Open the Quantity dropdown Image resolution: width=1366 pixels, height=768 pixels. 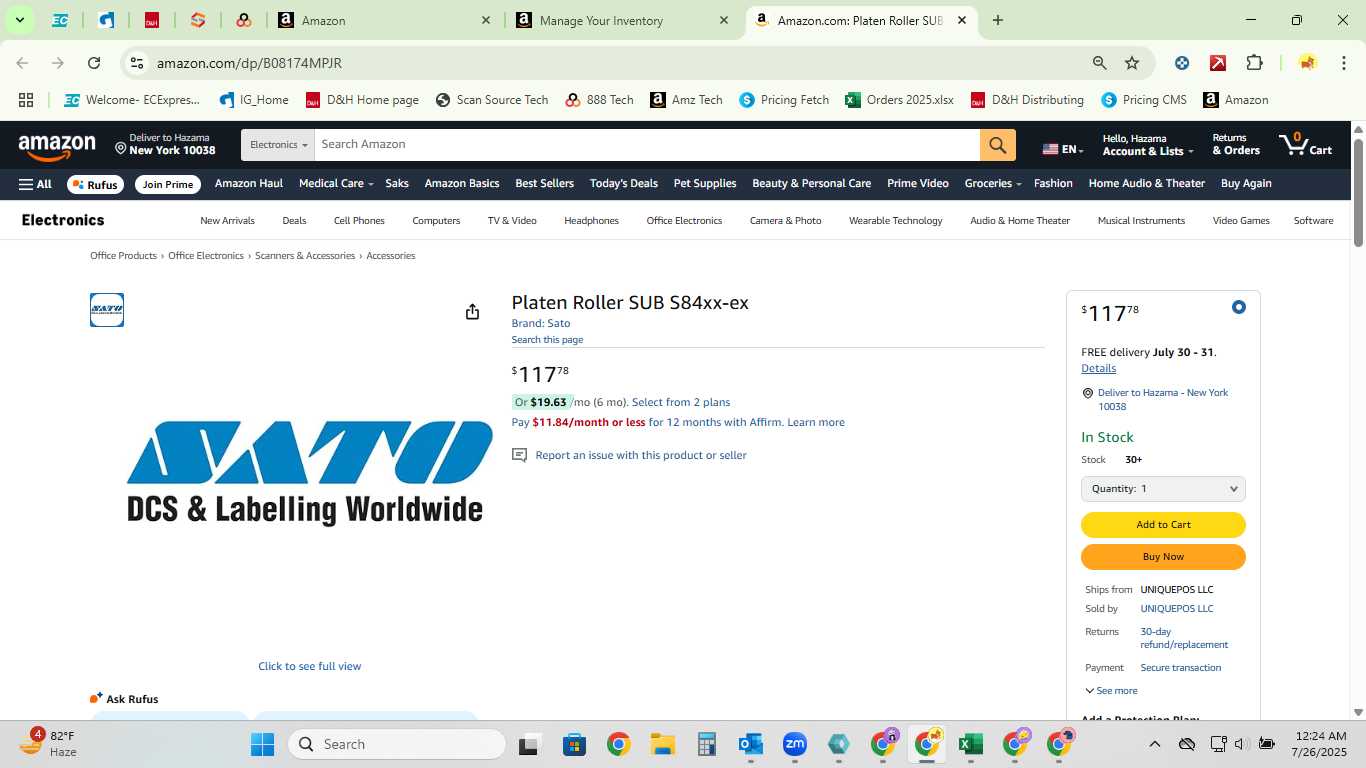[x=1163, y=489]
